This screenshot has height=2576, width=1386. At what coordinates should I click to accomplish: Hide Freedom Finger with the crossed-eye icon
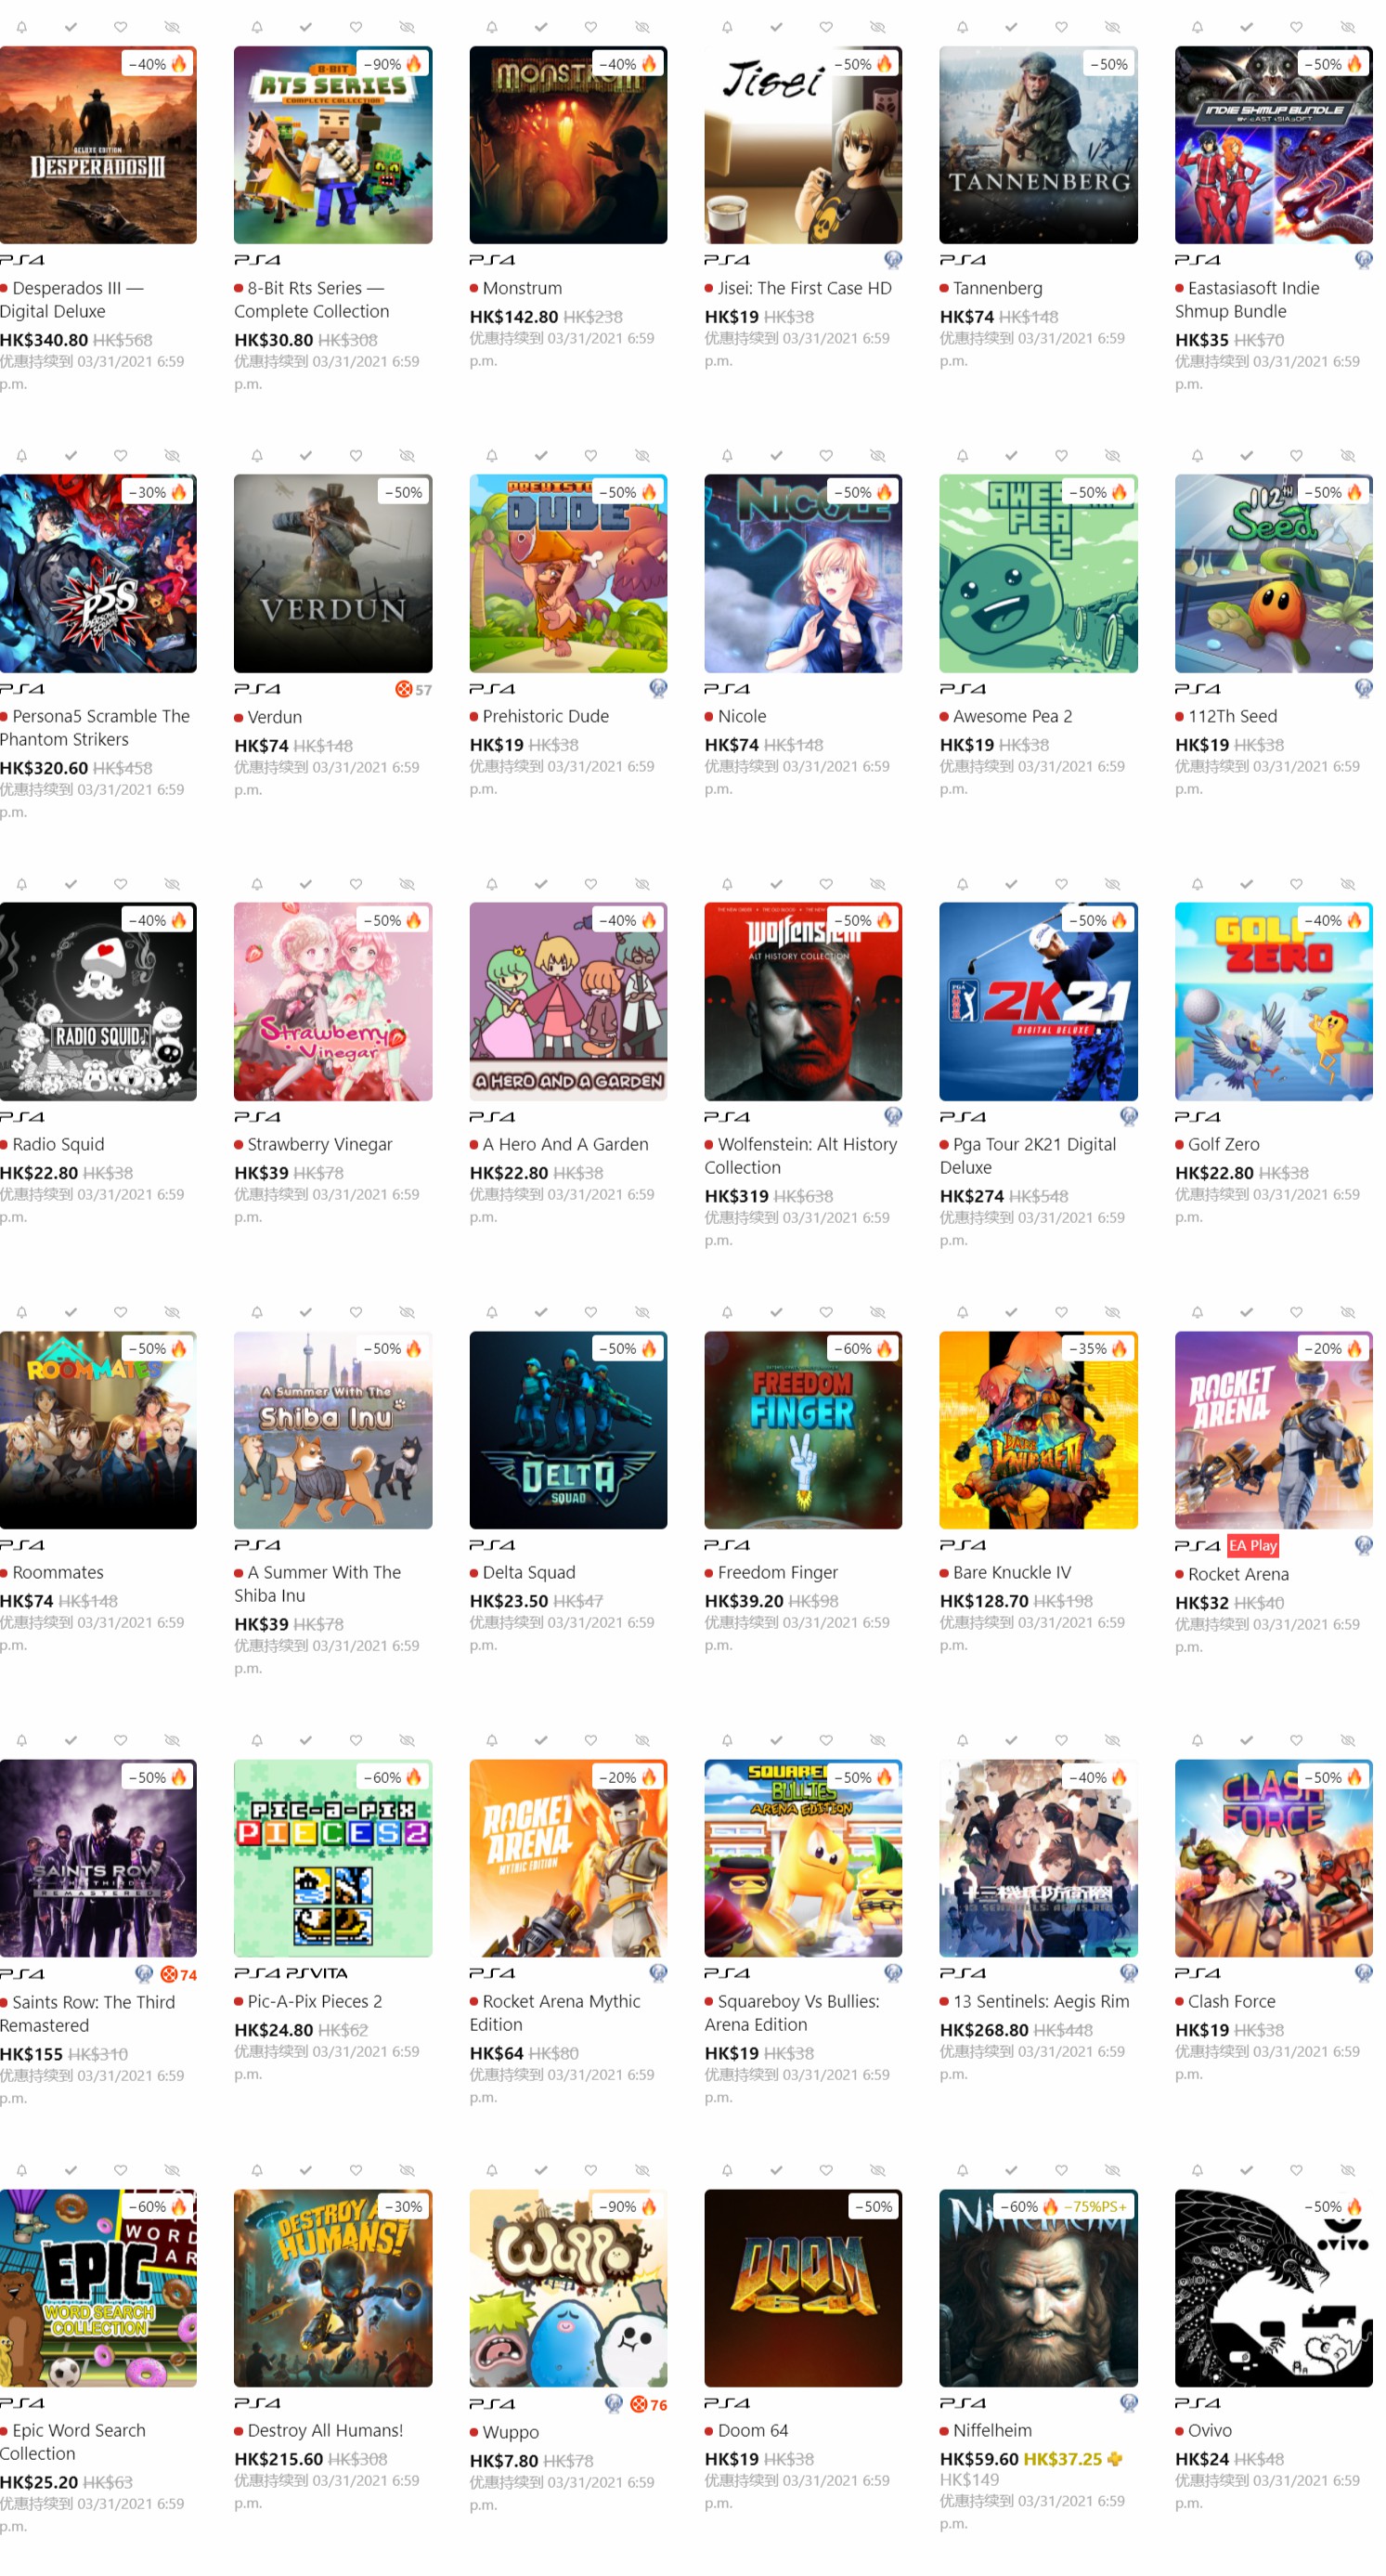tap(877, 1312)
